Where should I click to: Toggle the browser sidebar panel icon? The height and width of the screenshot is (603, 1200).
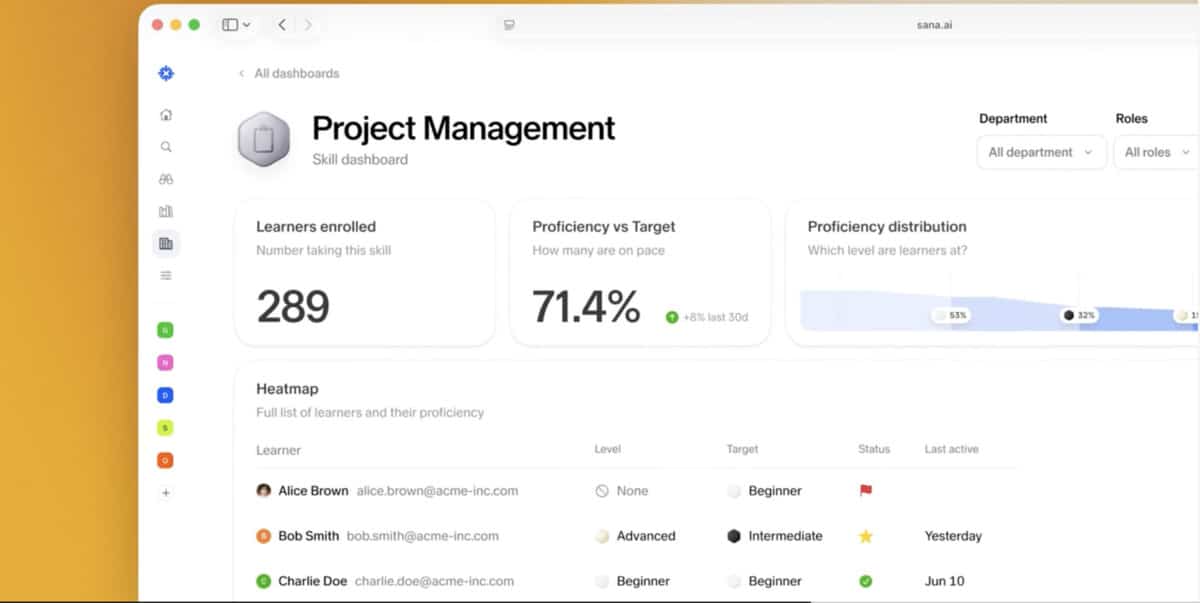tap(230, 25)
